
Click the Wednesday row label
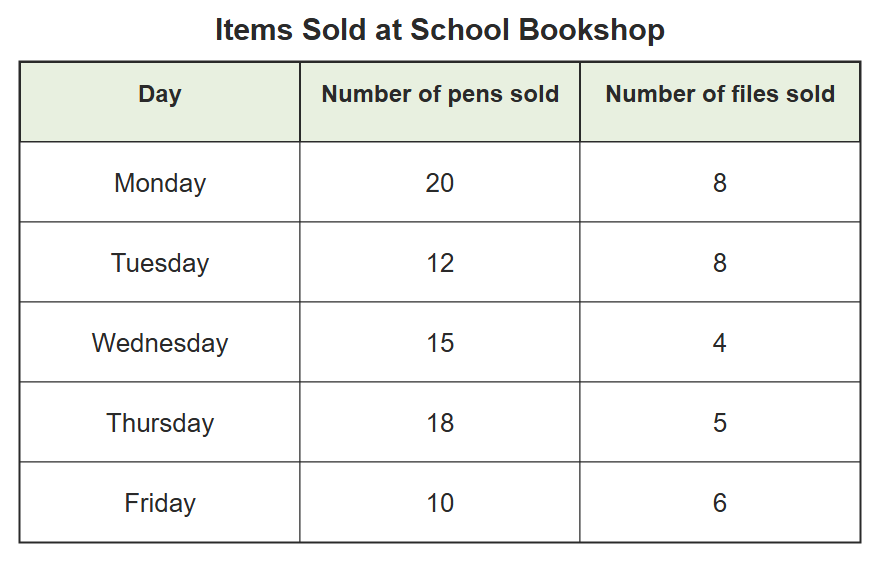160,343
